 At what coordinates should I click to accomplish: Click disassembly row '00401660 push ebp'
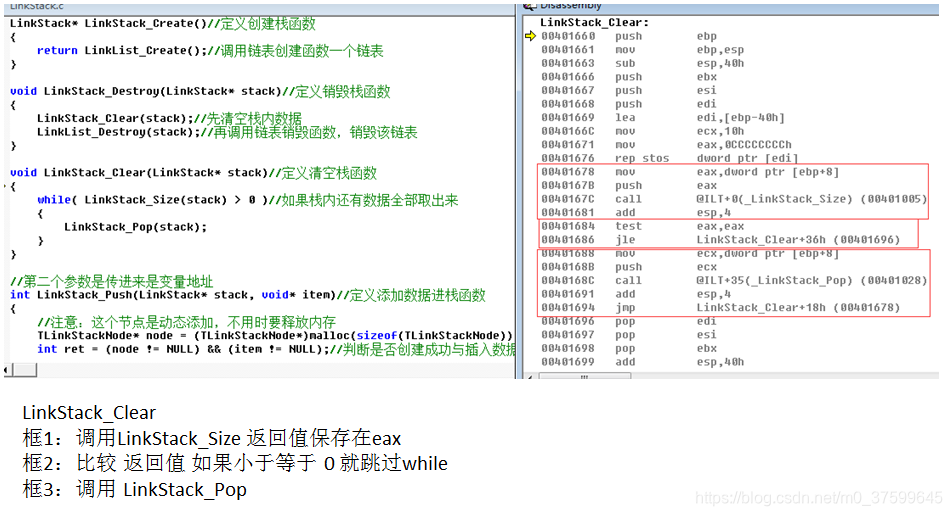[x=629, y=36]
